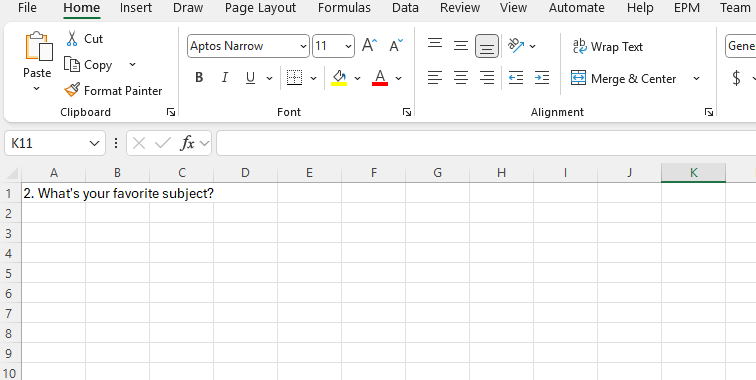Open the number format General dropdown
This screenshot has width=756, height=380.
(x=741, y=46)
